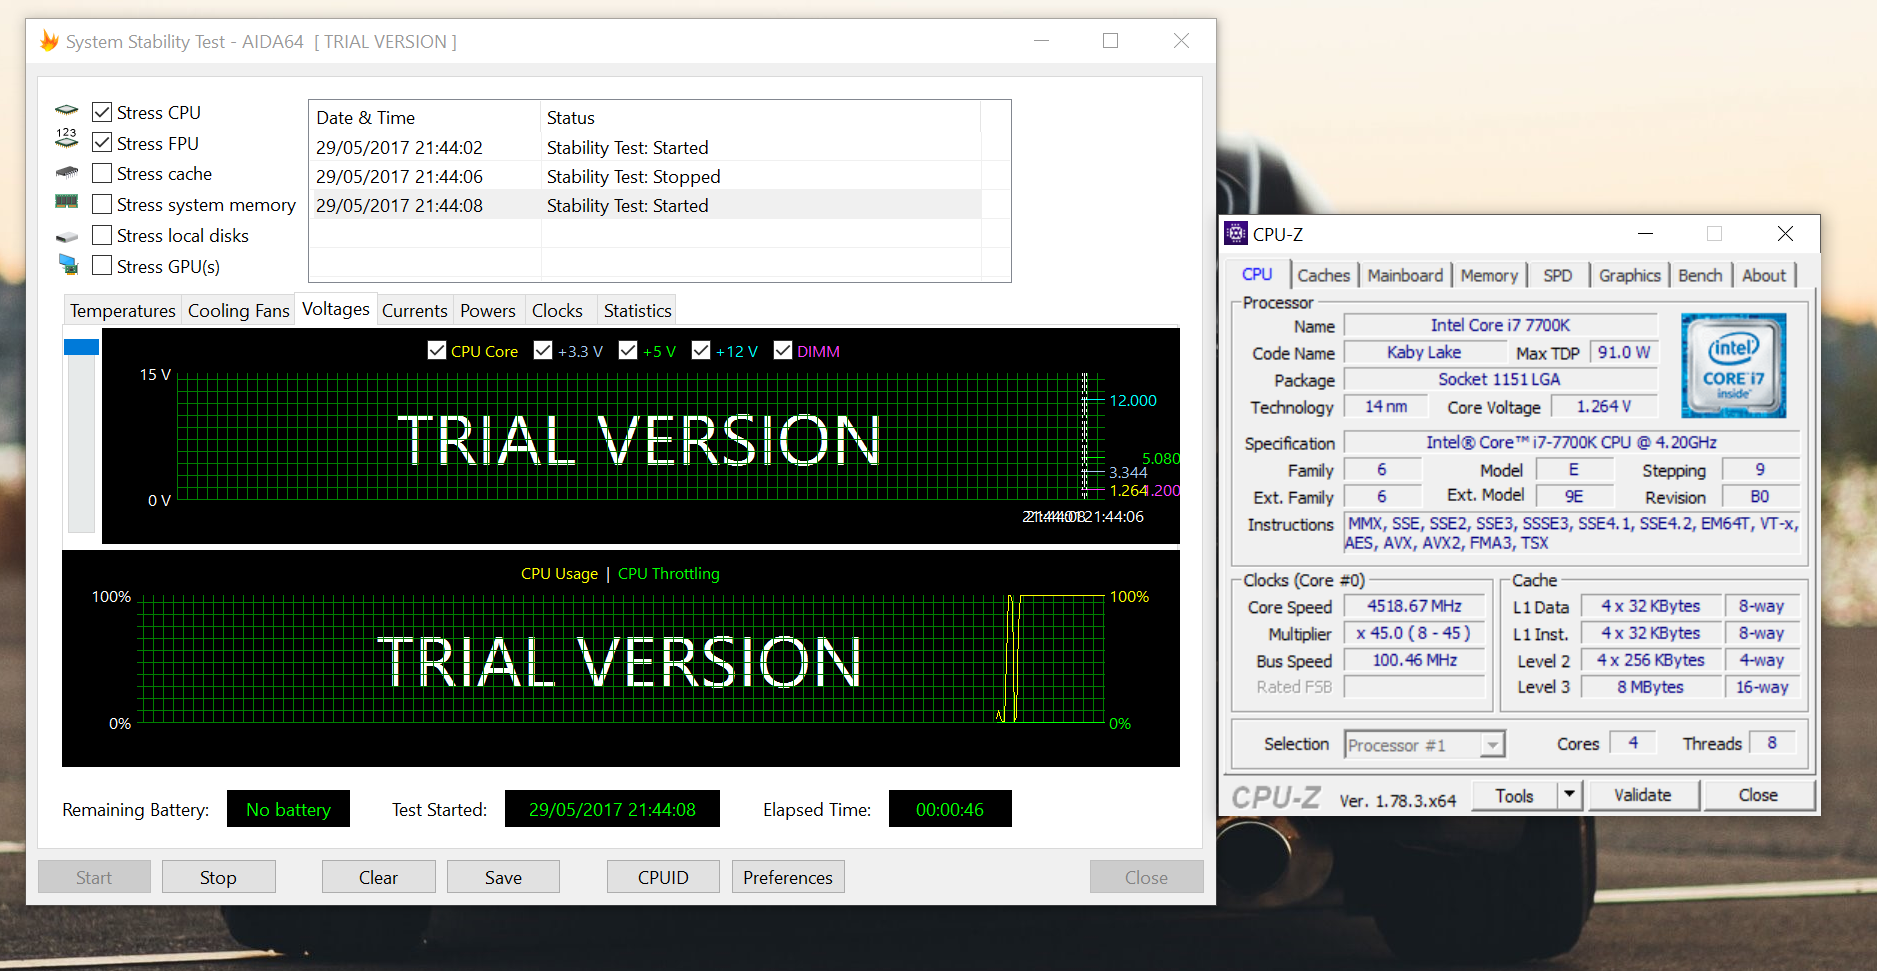
Task: Switch to Mainboard tab in CPU-Z
Action: [1405, 276]
